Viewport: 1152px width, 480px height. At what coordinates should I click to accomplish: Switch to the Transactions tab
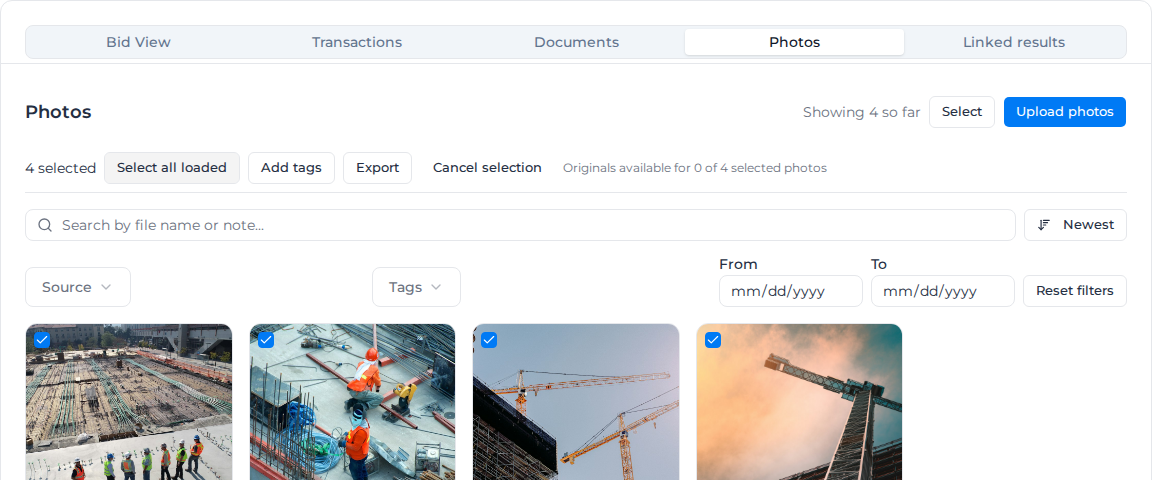pyautogui.click(x=356, y=42)
